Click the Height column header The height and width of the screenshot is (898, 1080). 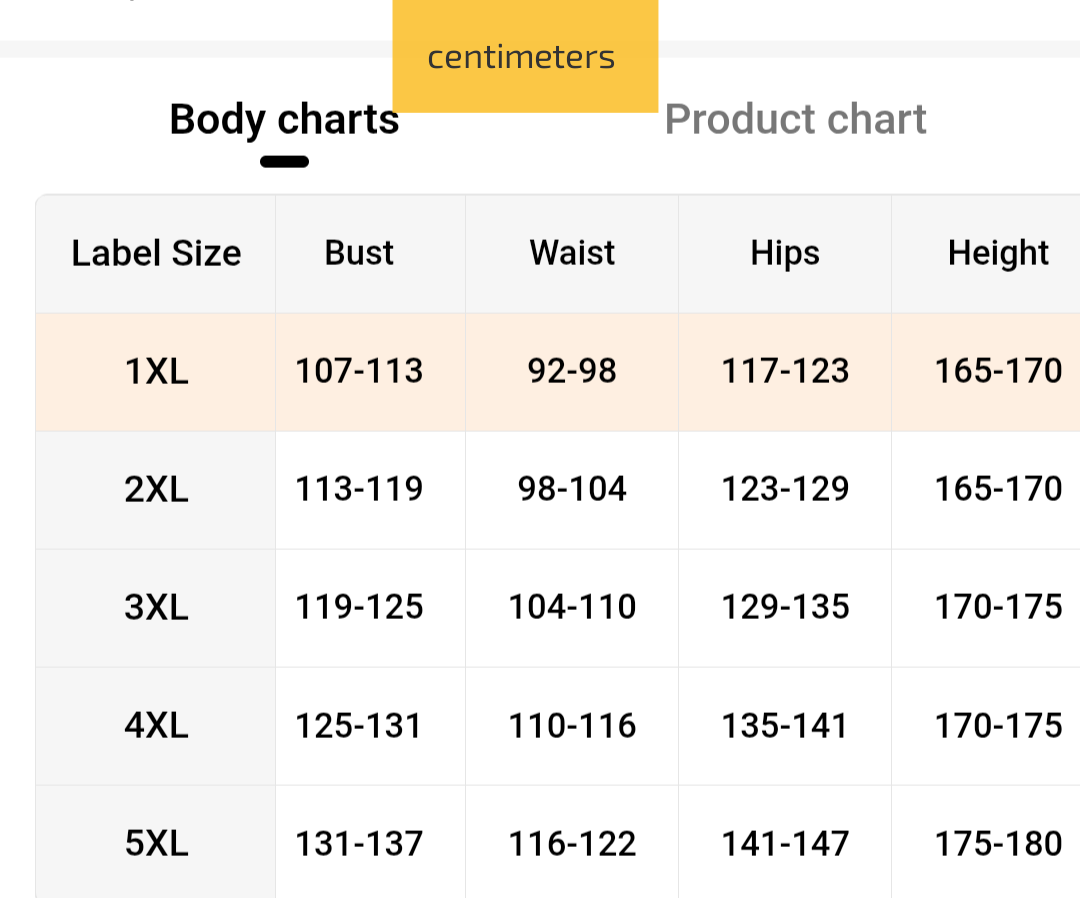[x=998, y=253]
